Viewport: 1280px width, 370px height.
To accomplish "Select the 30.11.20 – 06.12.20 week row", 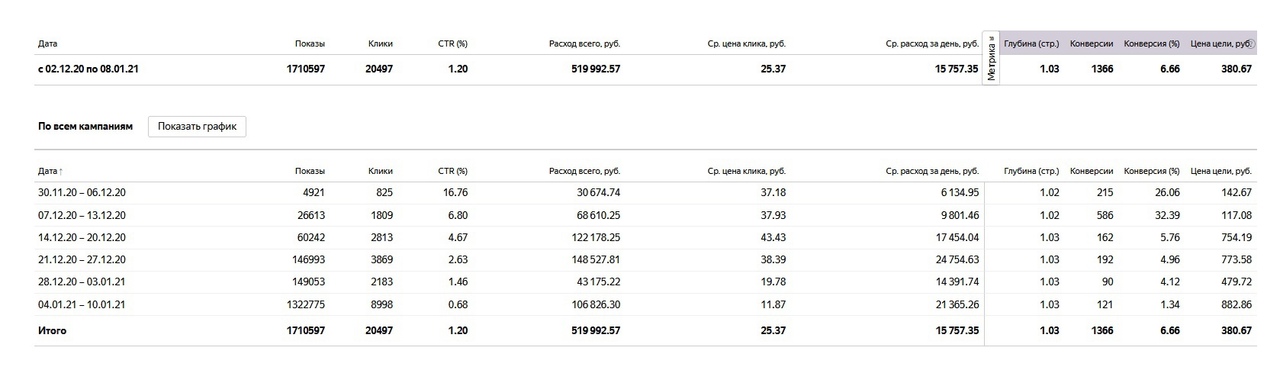I will (645, 193).
